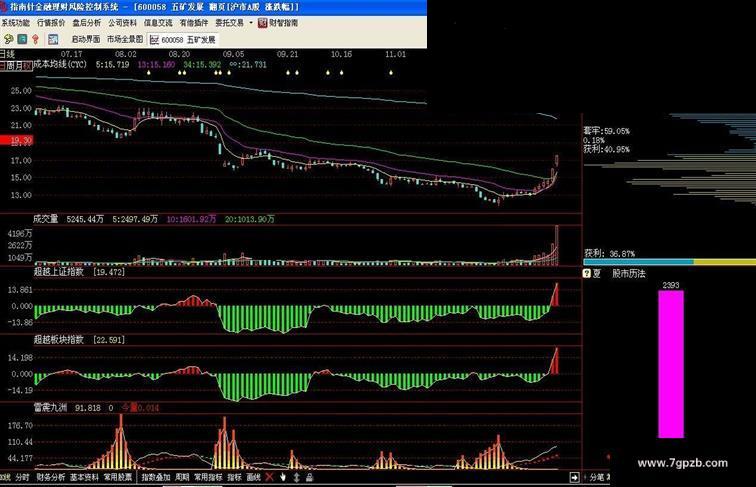This screenshot has width=756, height=487.
Task: Click the right arrow icon near 分笔
Action: (x=574, y=477)
